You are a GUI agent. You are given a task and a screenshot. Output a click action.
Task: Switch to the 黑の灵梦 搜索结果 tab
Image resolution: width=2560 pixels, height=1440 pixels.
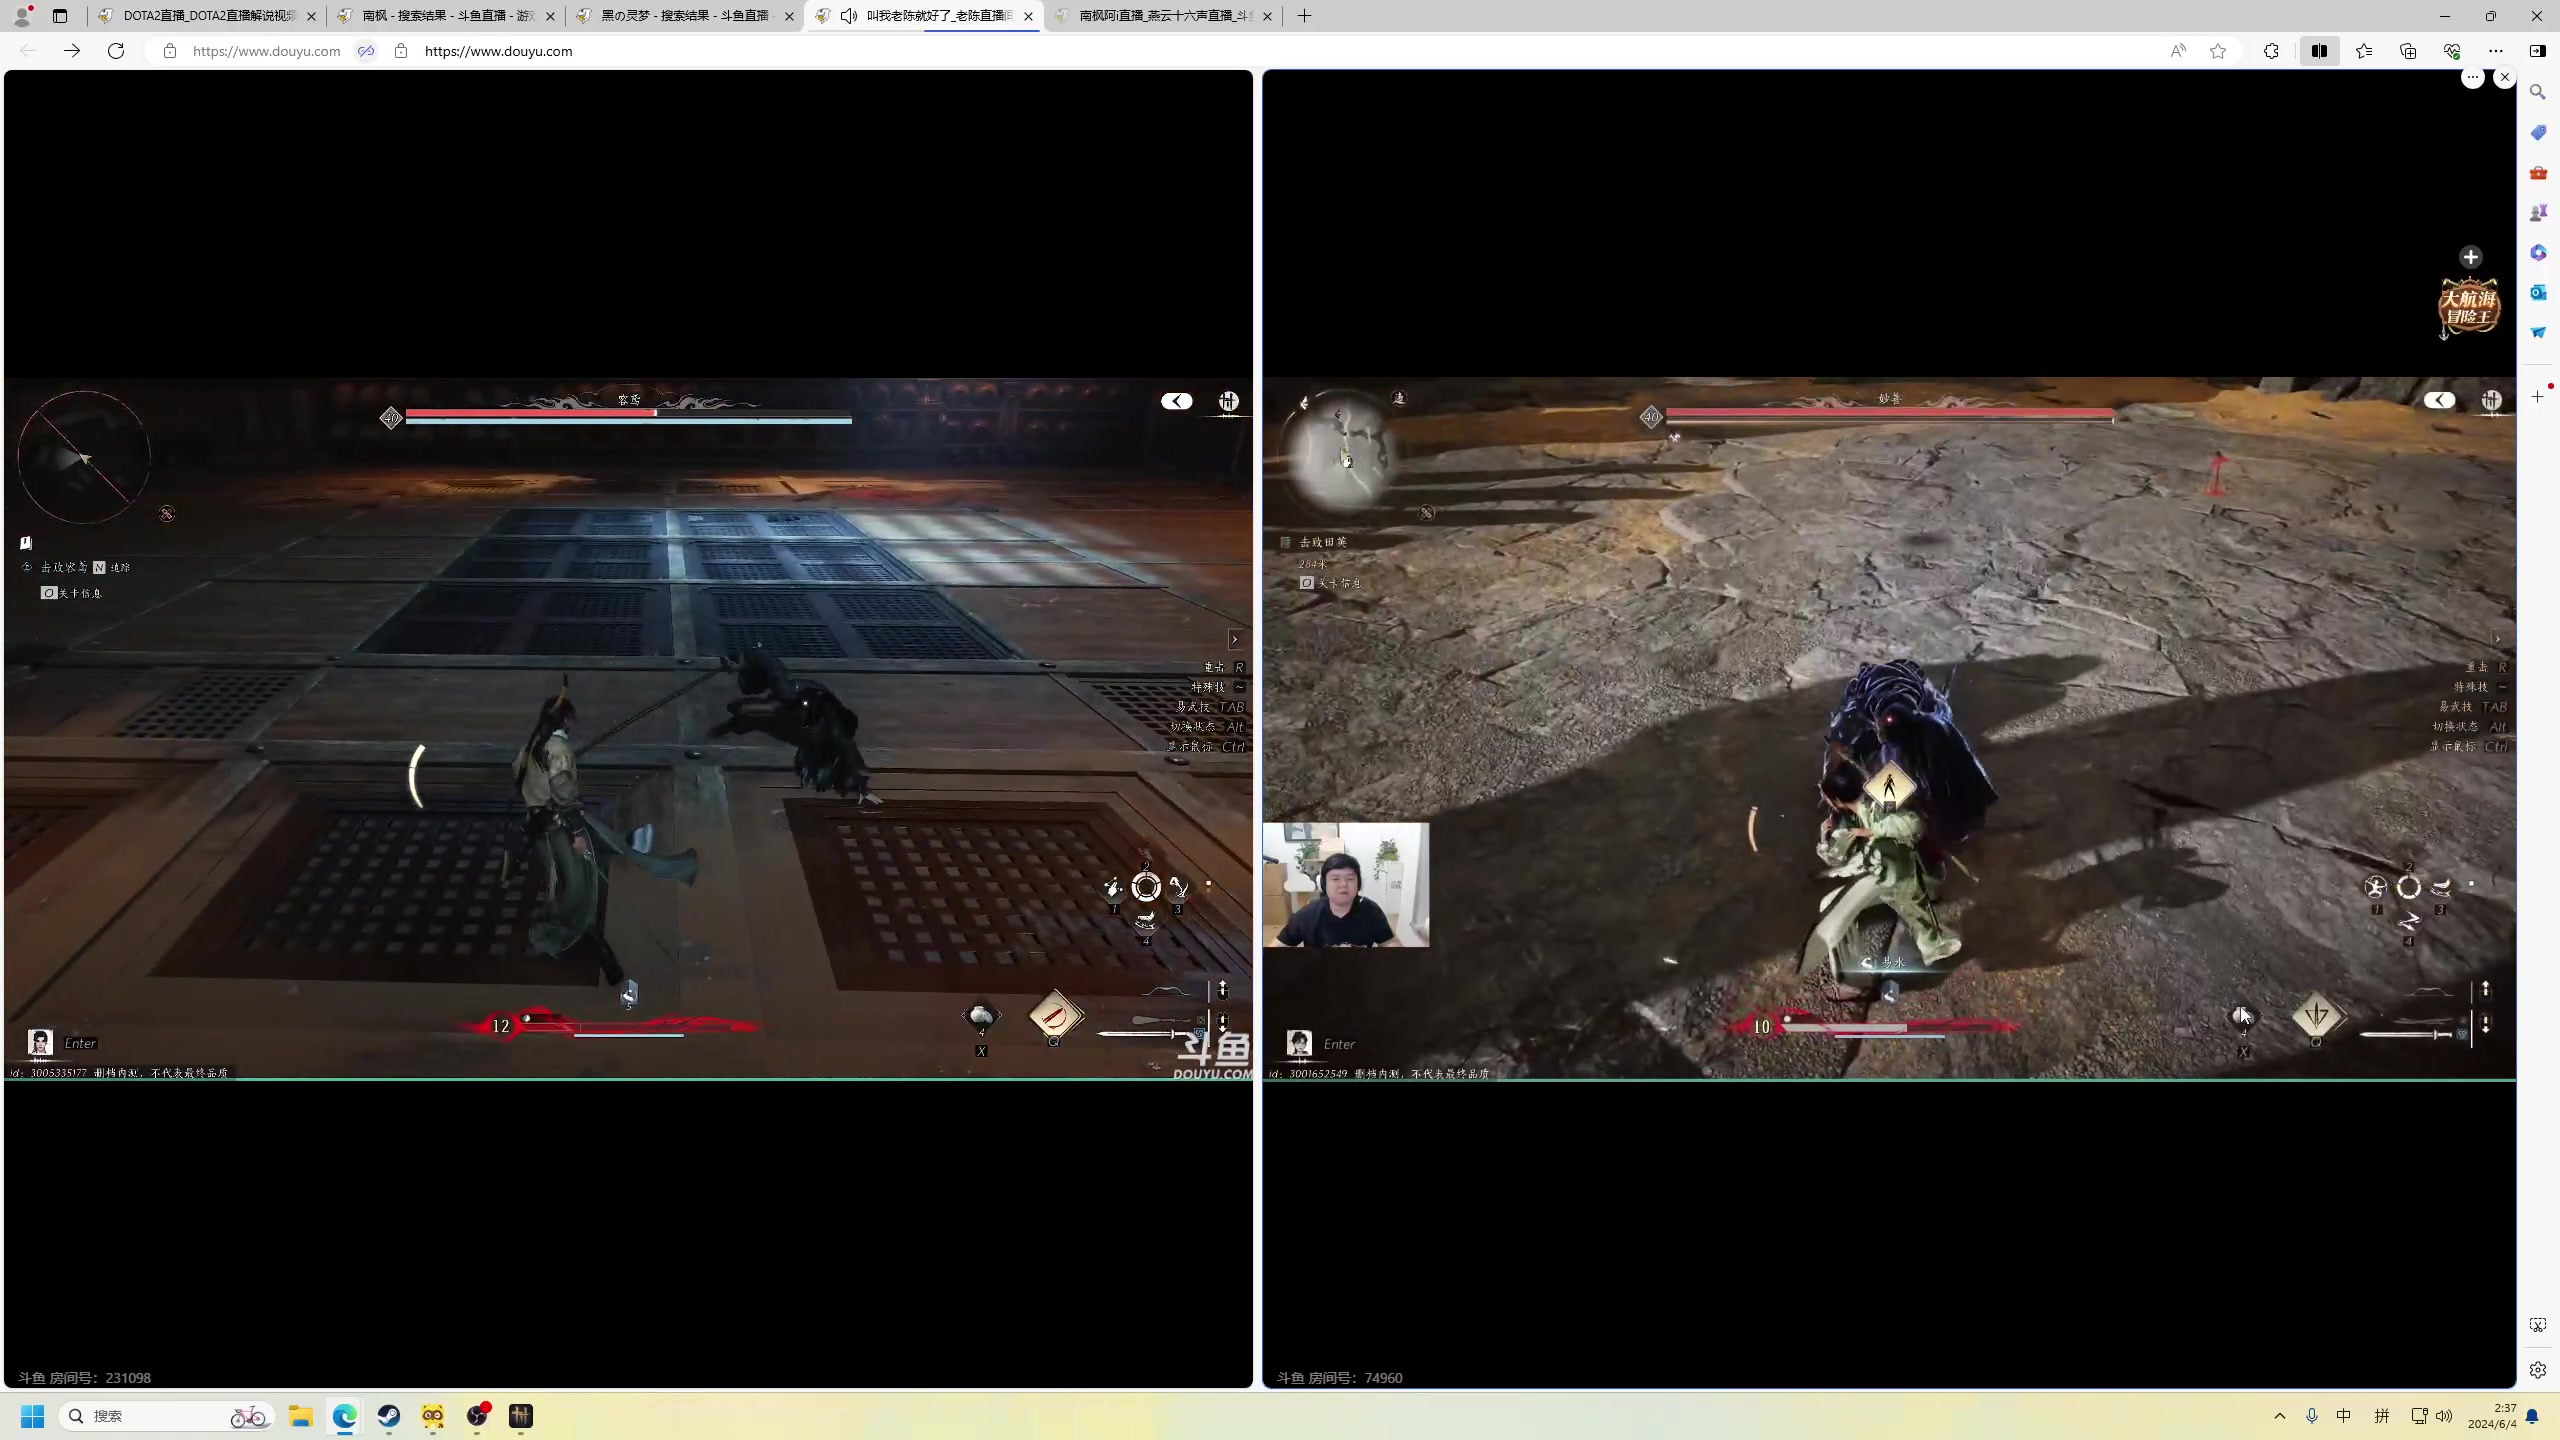(684, 16)
